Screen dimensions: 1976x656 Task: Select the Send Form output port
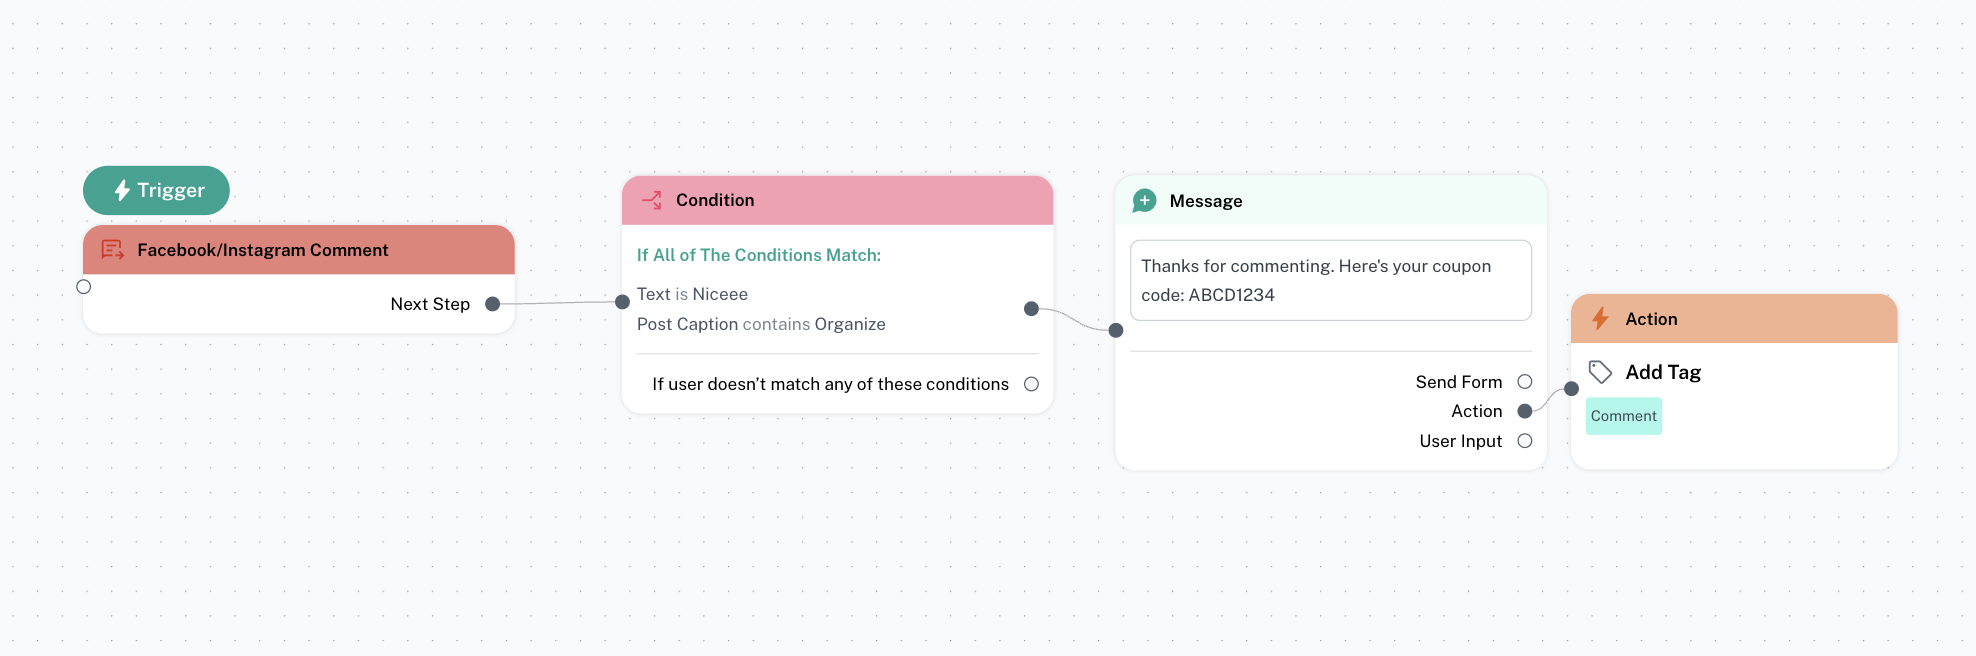point(1525,382)
